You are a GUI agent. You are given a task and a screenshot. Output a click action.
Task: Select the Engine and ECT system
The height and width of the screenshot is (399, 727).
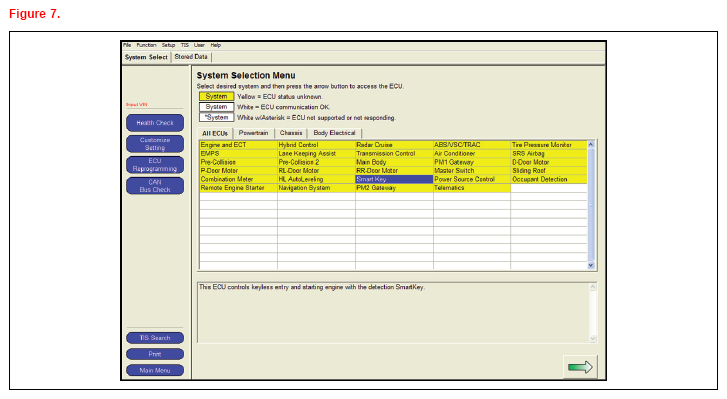pyautogui.click(x=238, y=145)
